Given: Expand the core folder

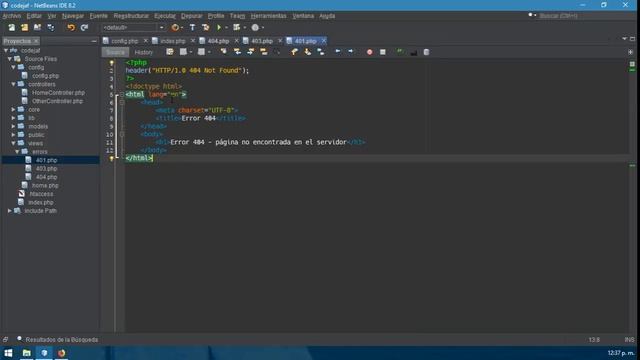Looking at the screenshot, I should 13,109.
